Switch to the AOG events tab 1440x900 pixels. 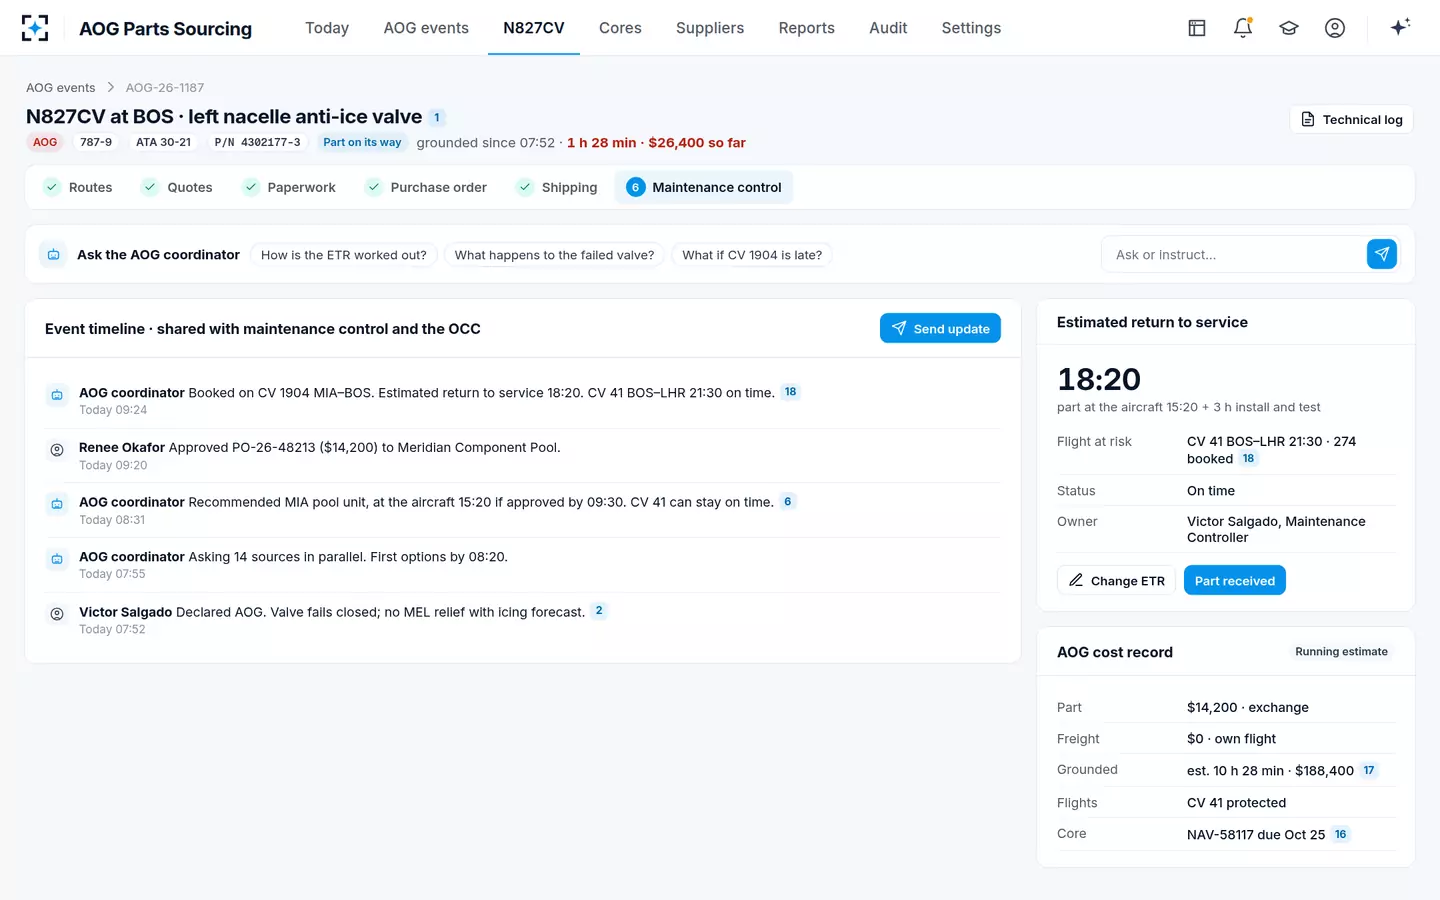pos(426,28)
